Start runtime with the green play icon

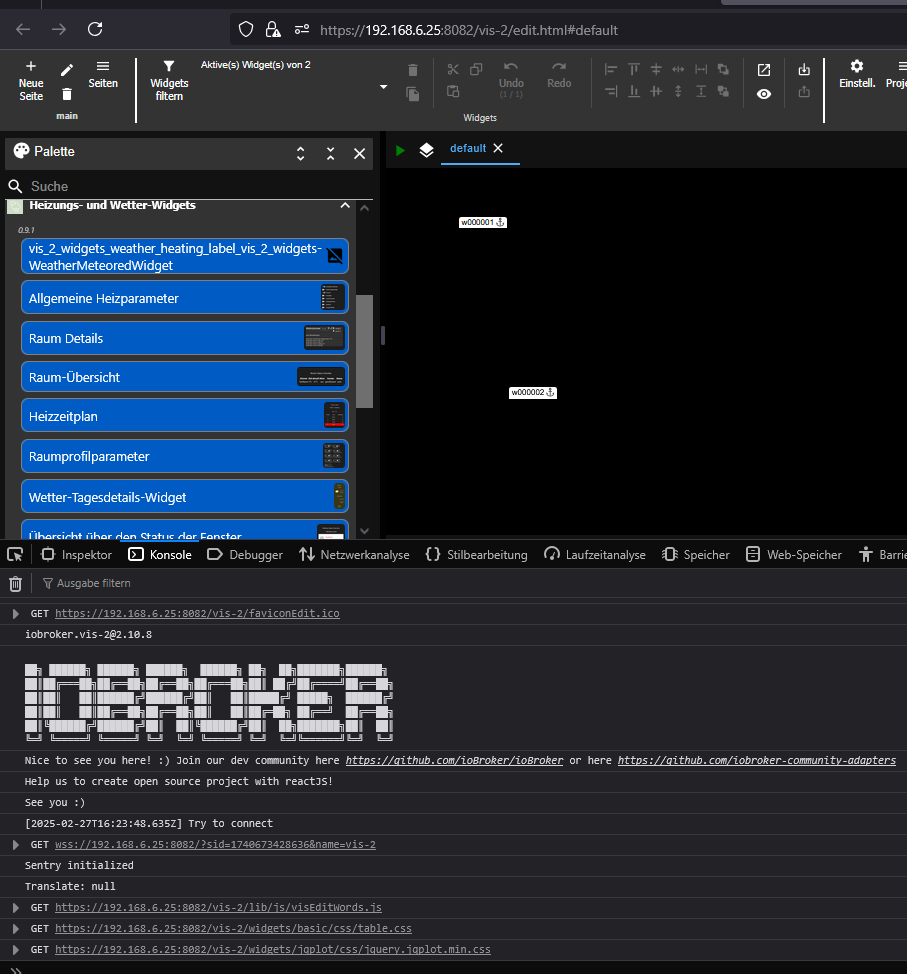(x=401, y=150)
